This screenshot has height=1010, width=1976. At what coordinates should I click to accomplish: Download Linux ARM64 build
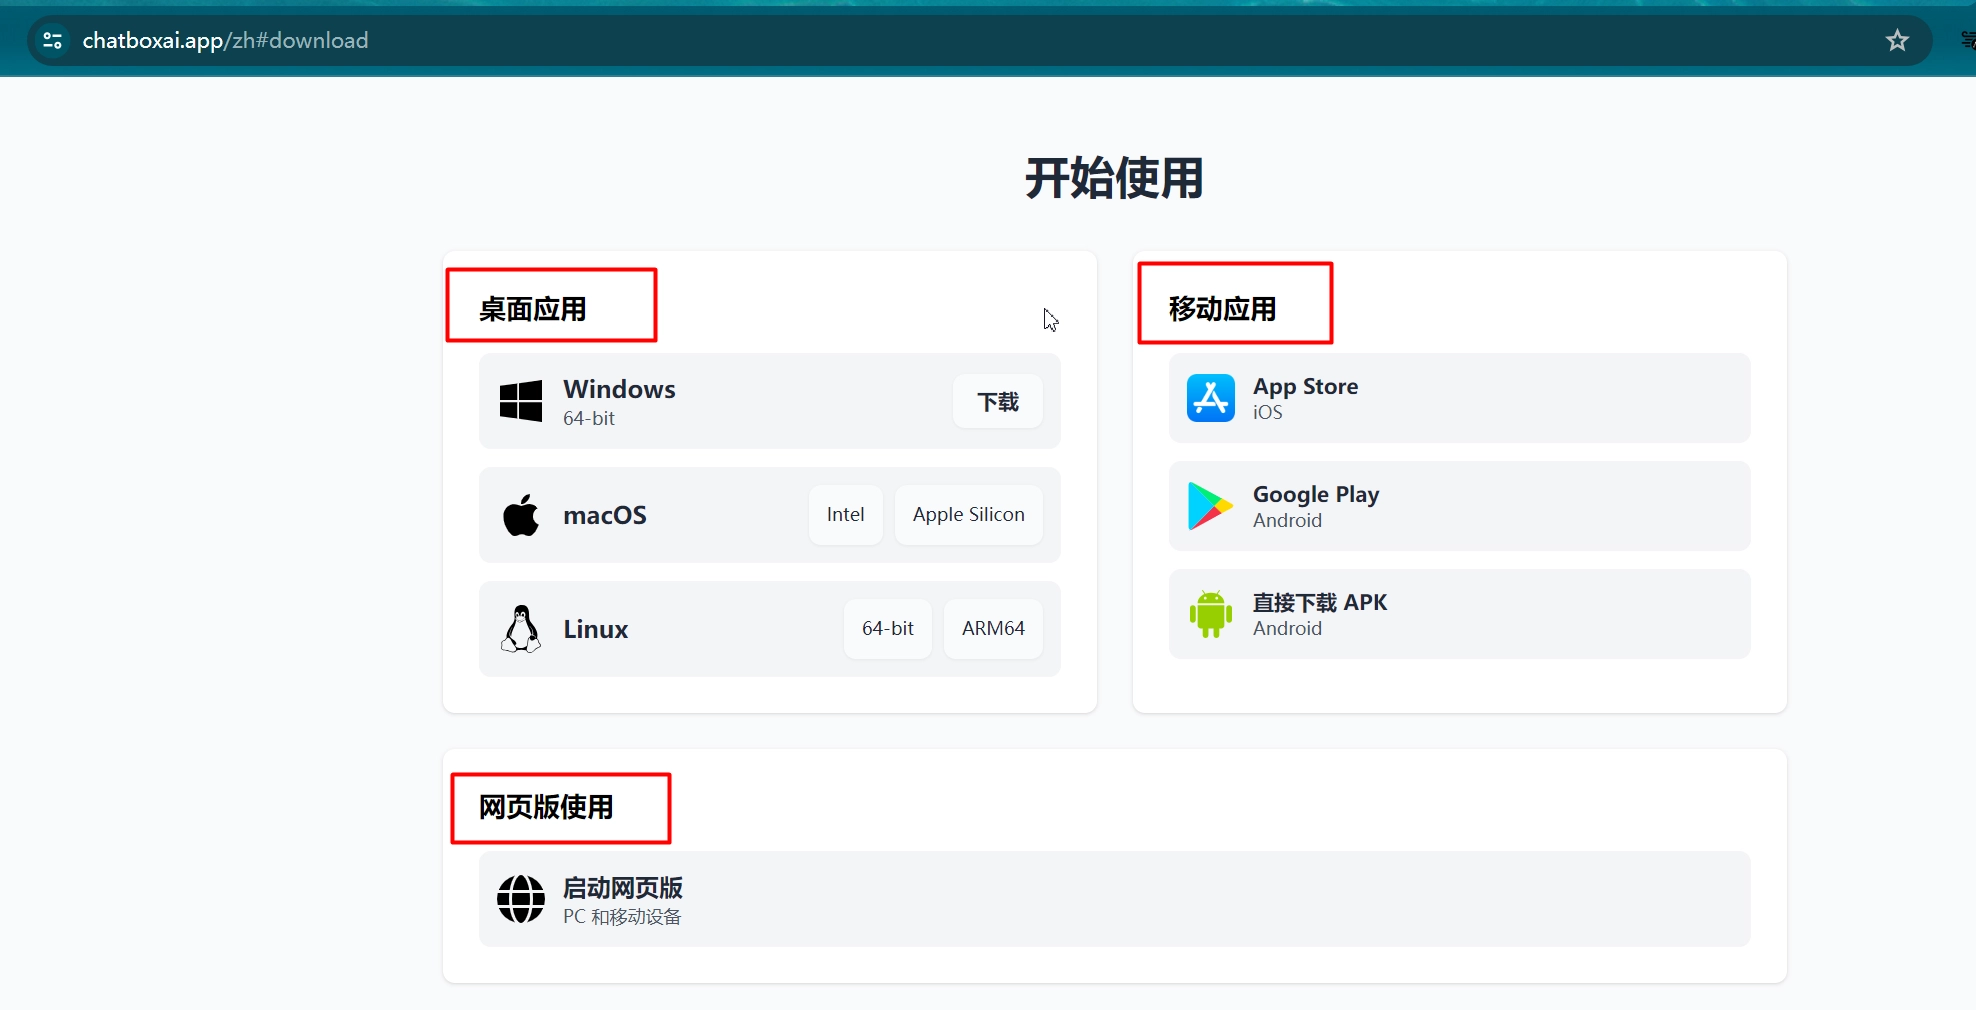[x=993, y=629]
